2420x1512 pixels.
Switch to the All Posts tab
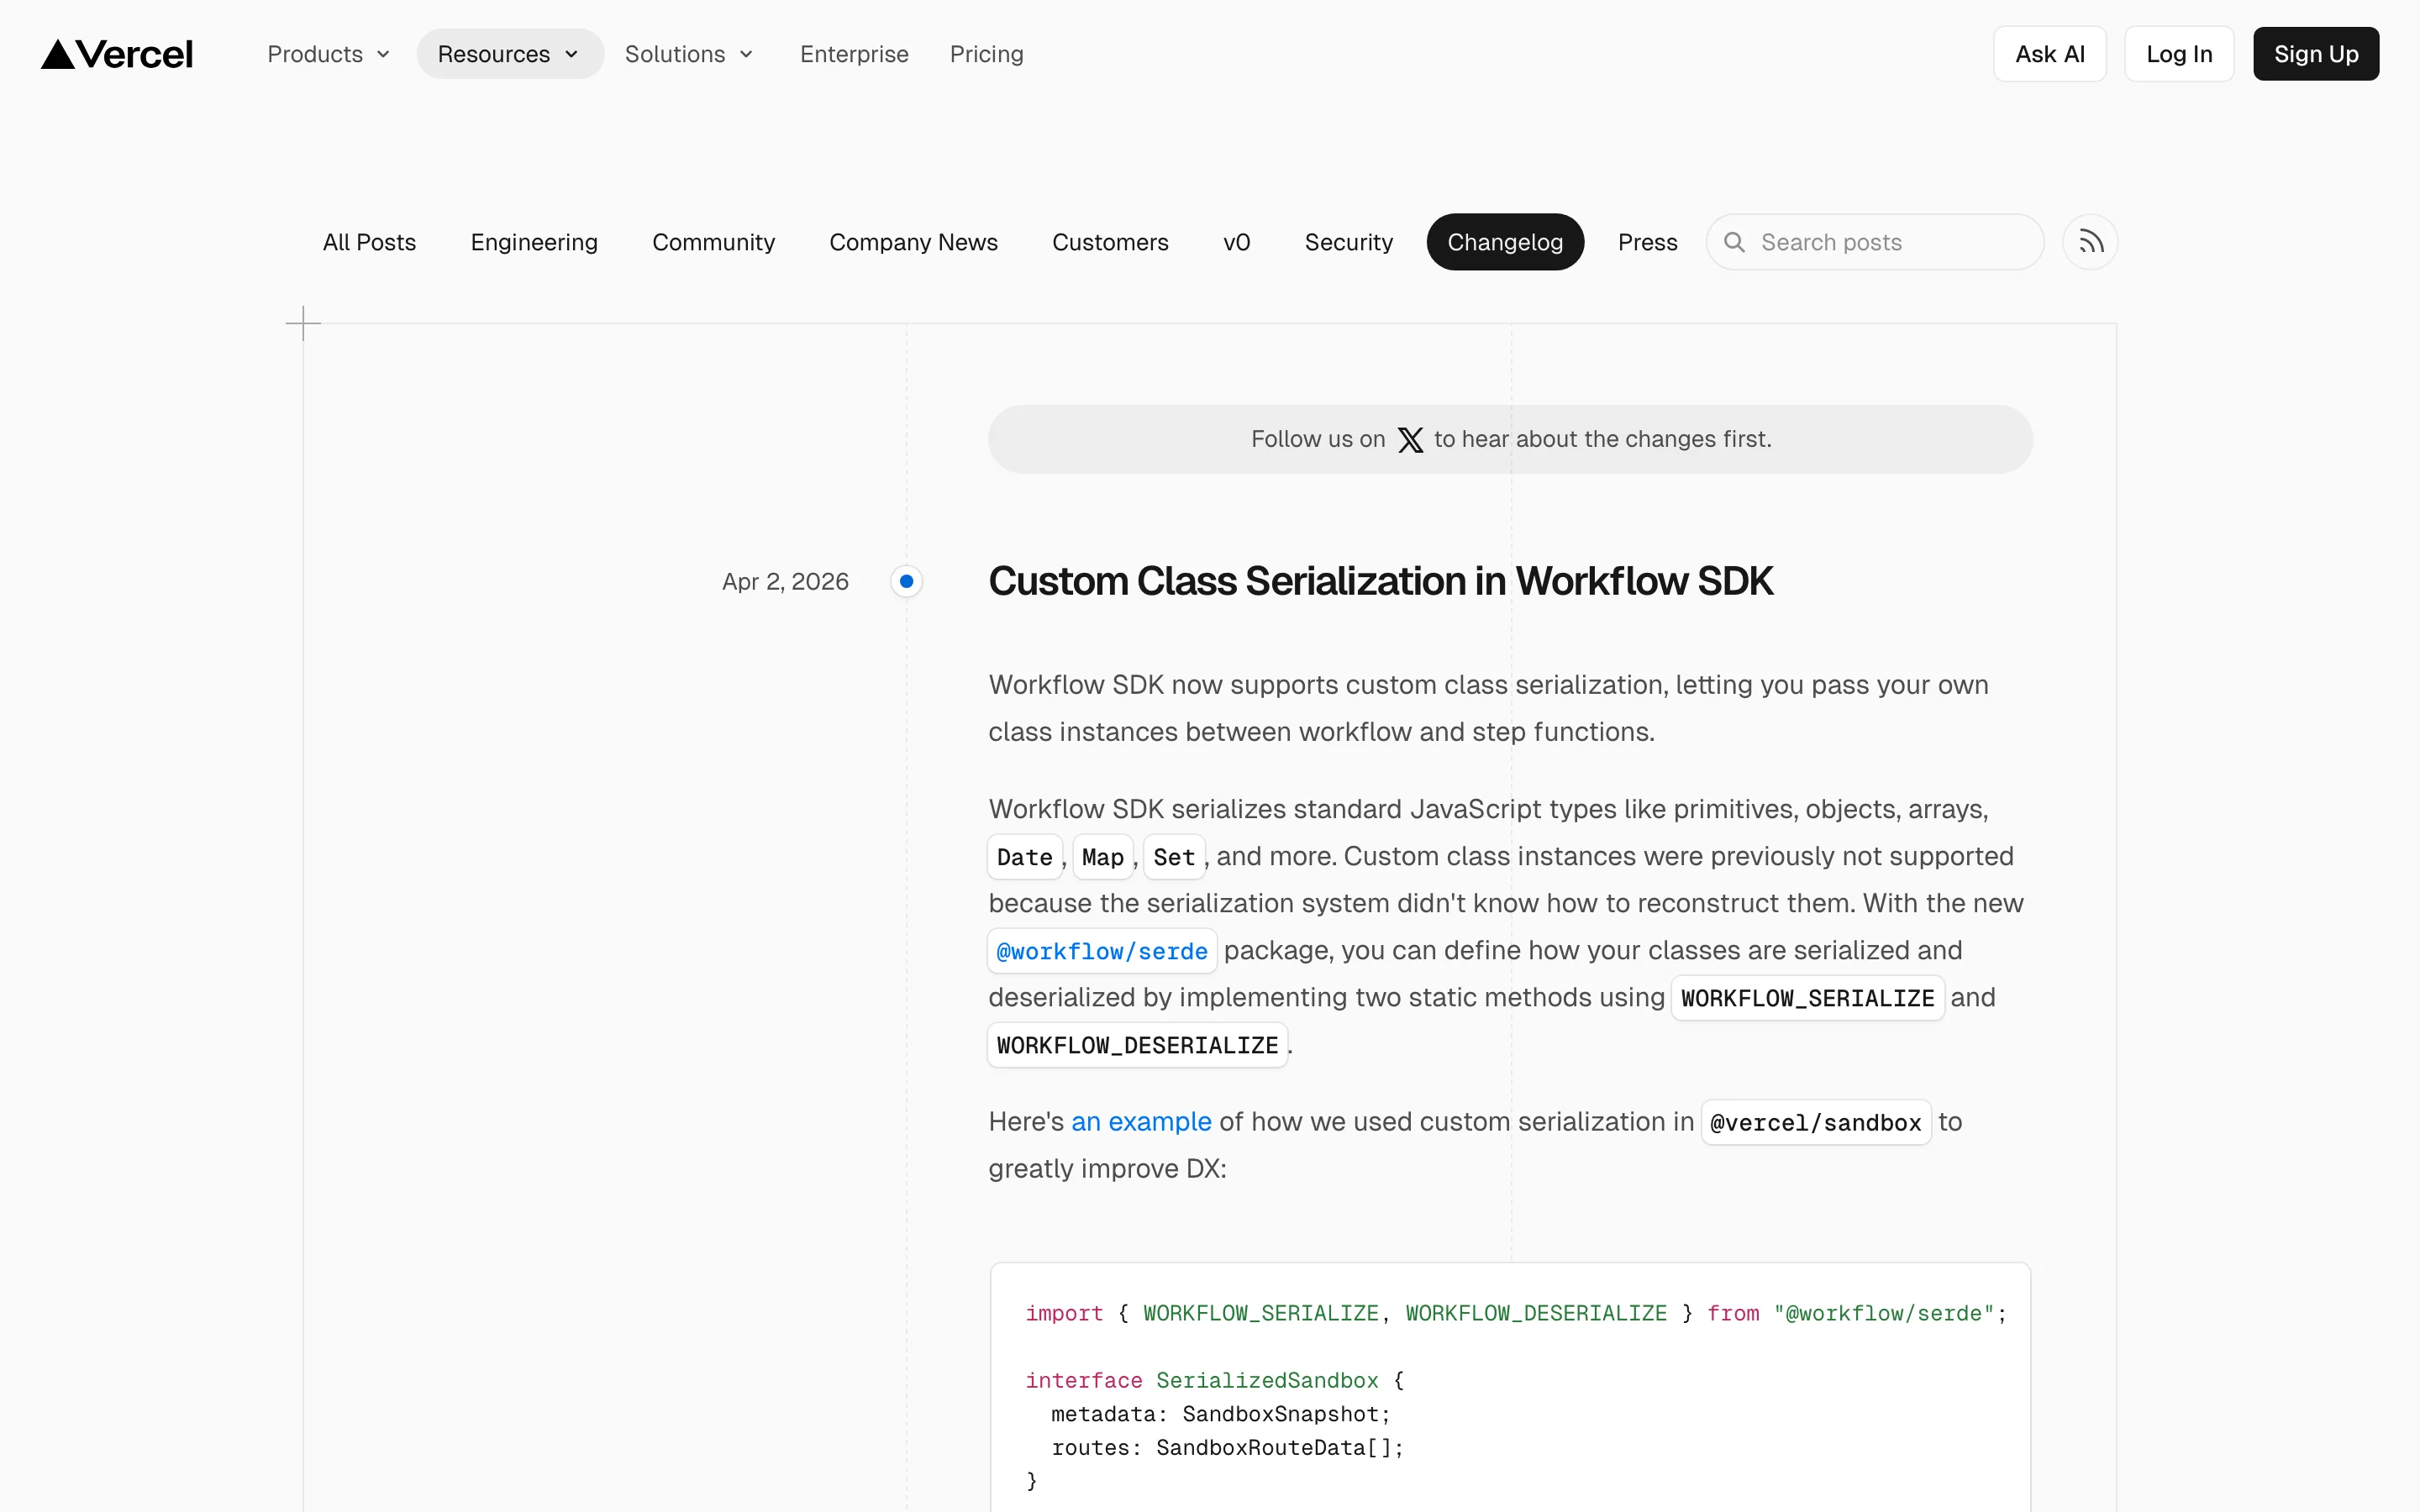point(369,242)
